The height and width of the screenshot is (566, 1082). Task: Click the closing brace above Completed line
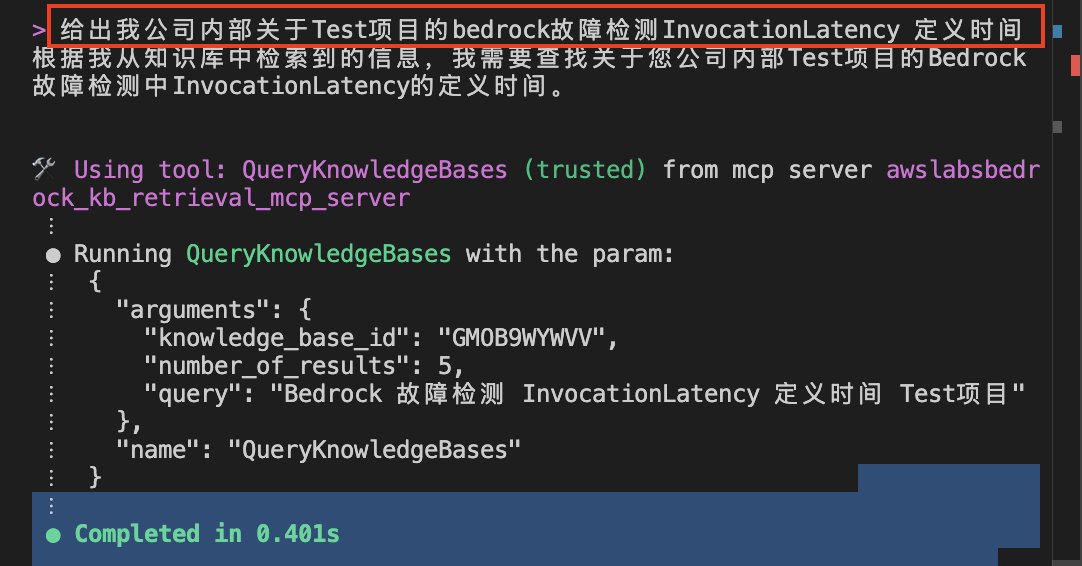[x=95, y=477]
